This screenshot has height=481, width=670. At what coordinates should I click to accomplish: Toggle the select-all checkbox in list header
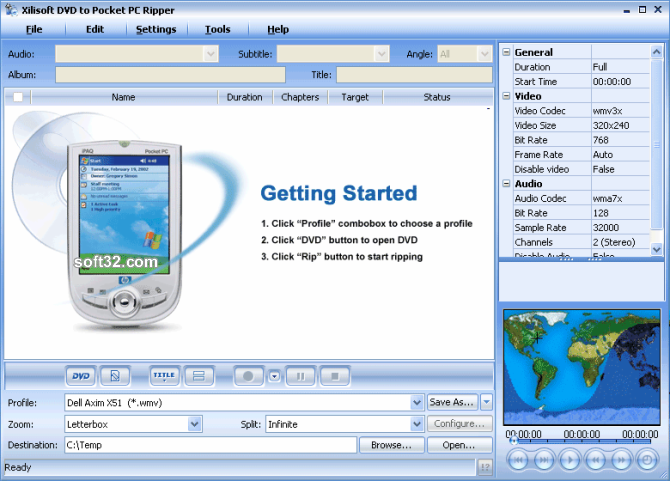click(x=18, y=97)
